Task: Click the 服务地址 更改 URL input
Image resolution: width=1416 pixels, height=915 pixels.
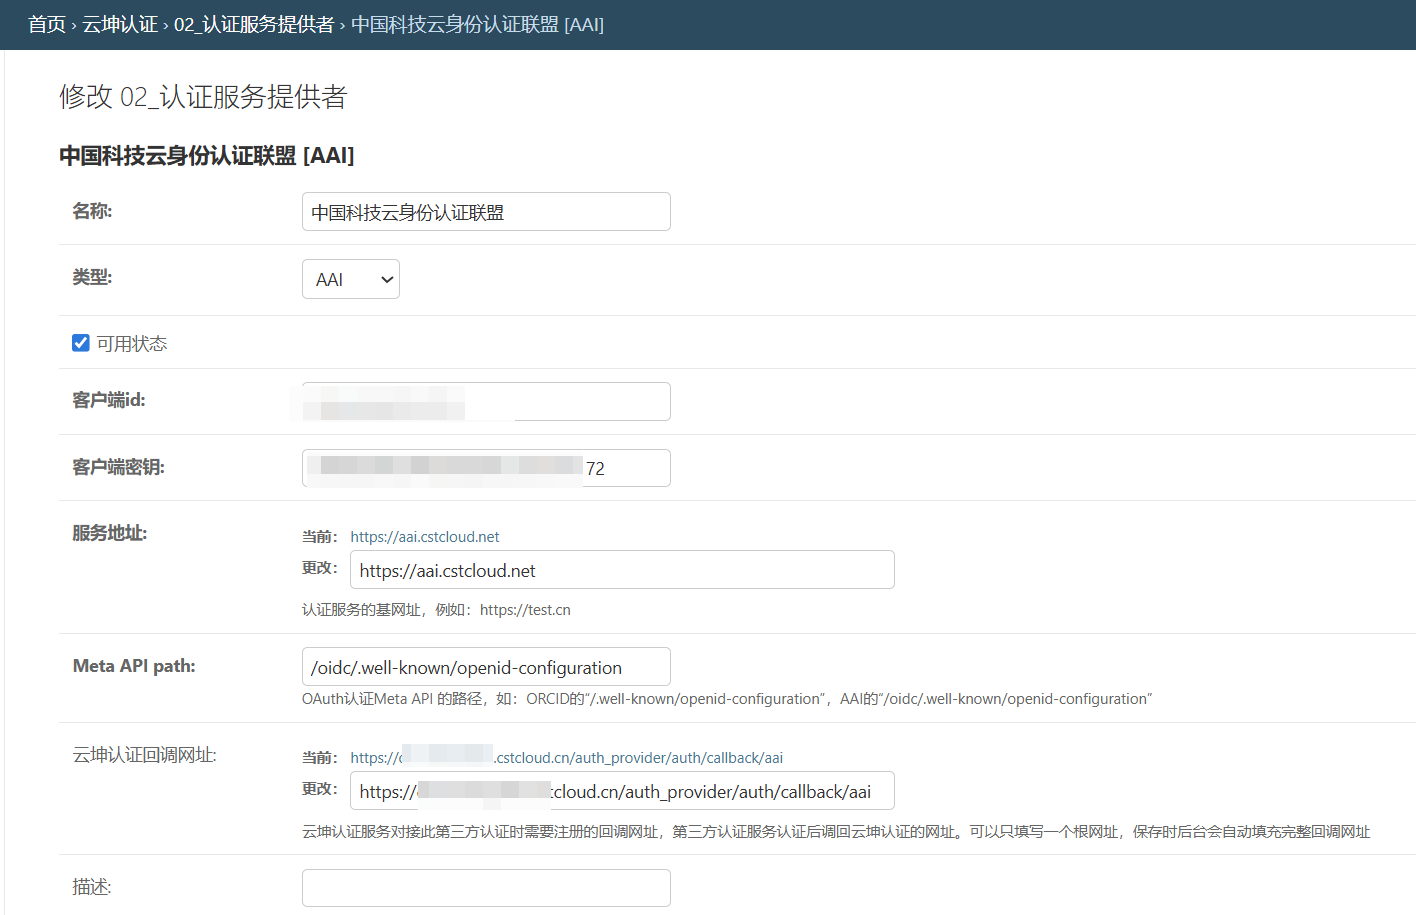Action: coord(621,570)
